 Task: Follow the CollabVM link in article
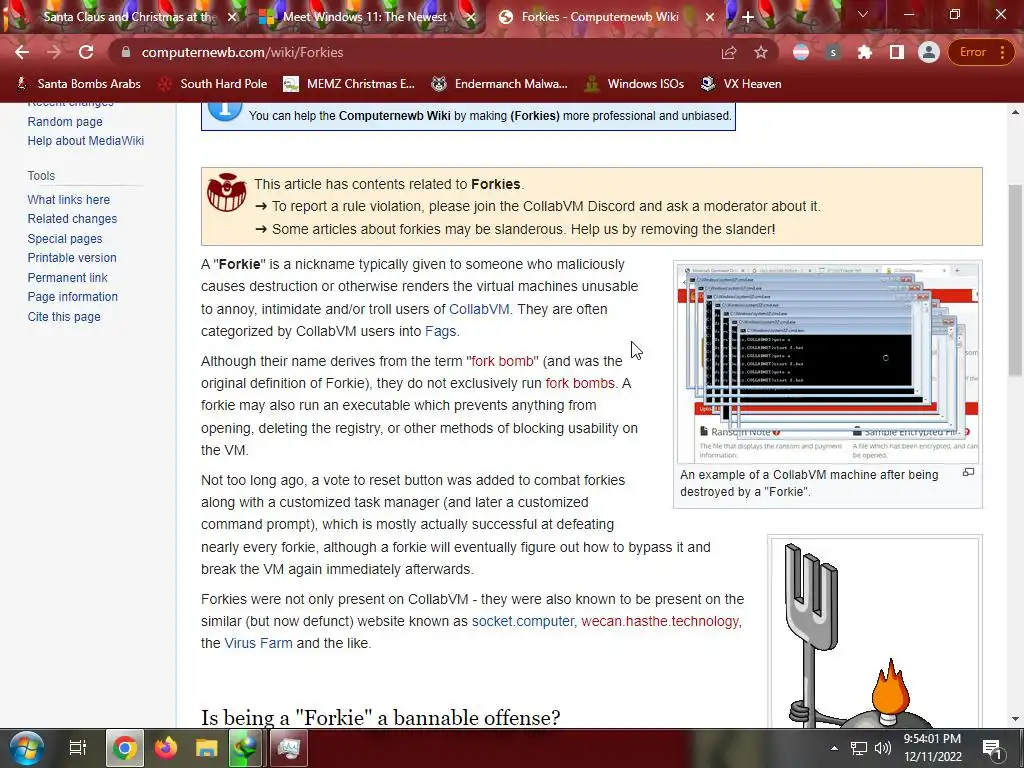479,309
